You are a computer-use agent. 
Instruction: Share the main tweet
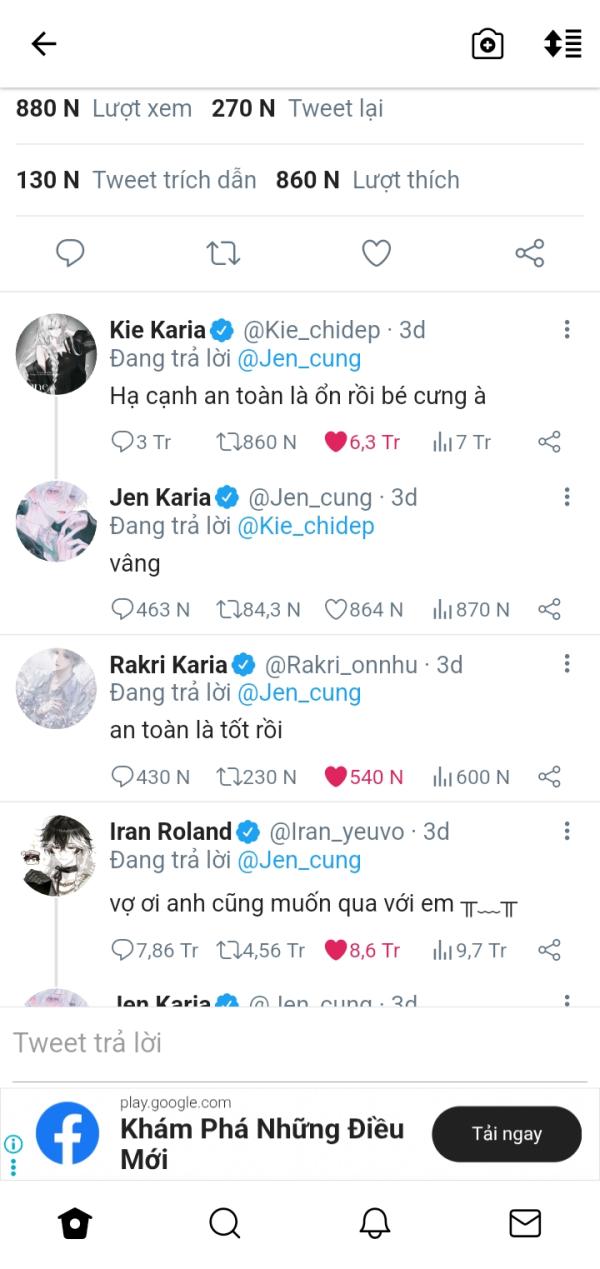click(529, 254)
